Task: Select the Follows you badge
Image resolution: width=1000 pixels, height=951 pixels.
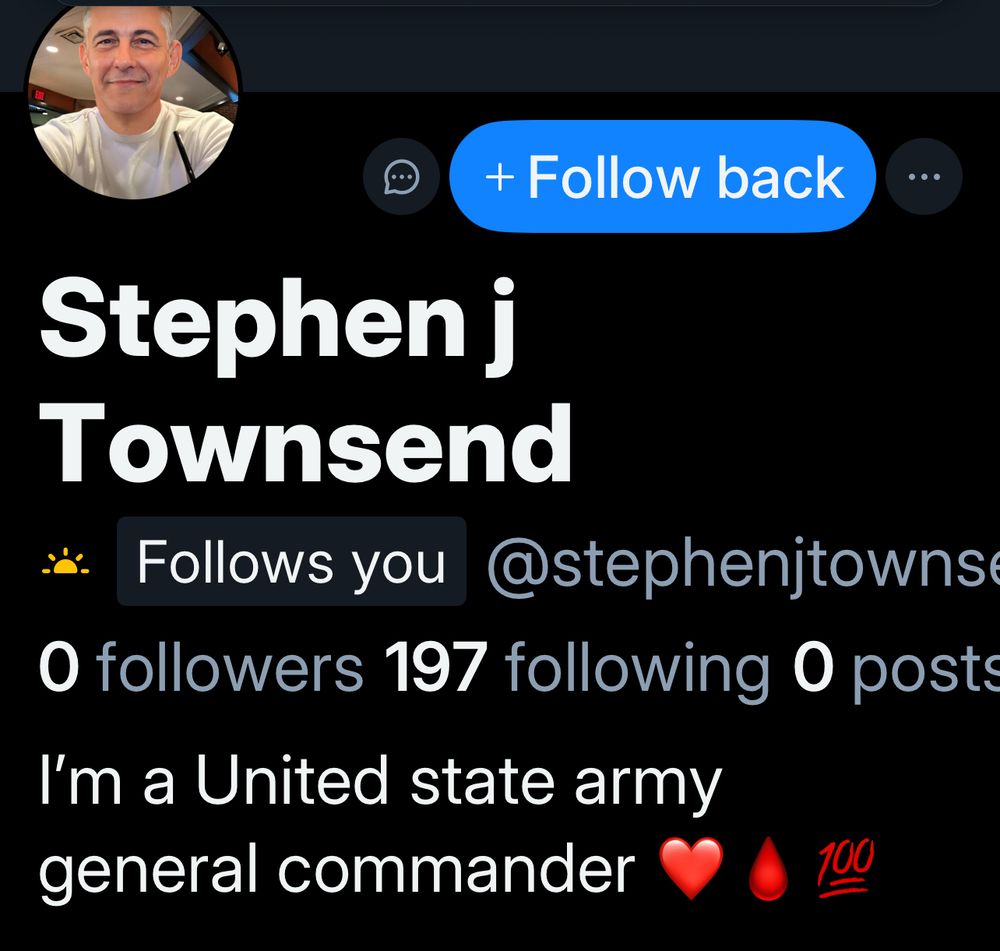Action: [x=291, y=561]
